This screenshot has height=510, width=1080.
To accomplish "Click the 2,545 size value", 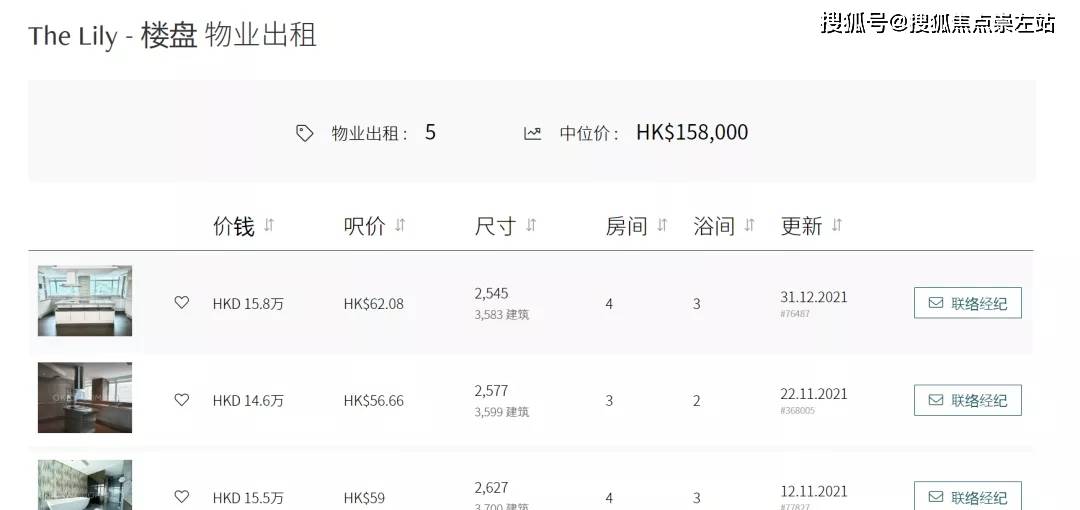I will [x=491, y=294].
